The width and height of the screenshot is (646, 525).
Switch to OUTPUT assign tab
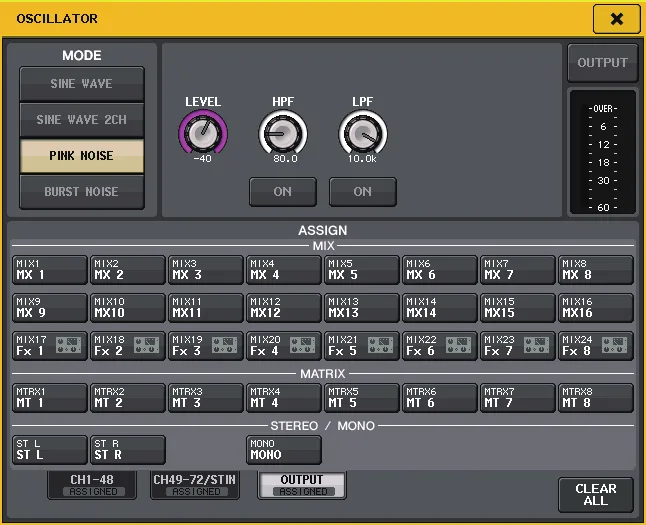[302, 485]
